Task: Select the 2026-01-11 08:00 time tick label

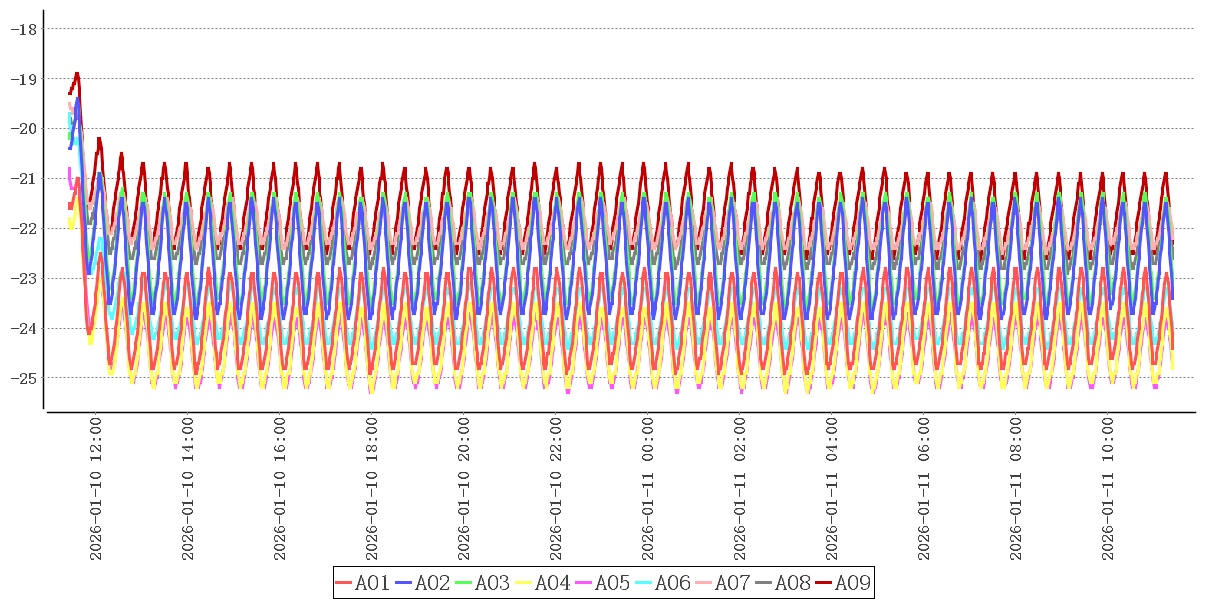Action: pos(1016,490)
